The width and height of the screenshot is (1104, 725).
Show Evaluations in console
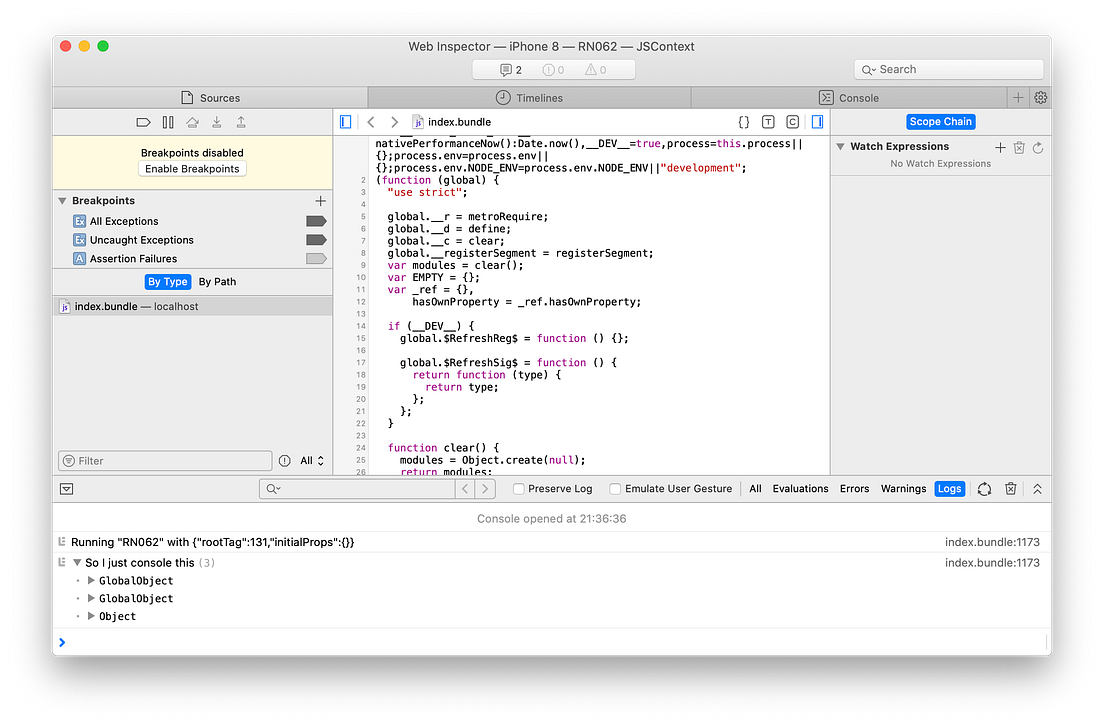click(800, 488)
